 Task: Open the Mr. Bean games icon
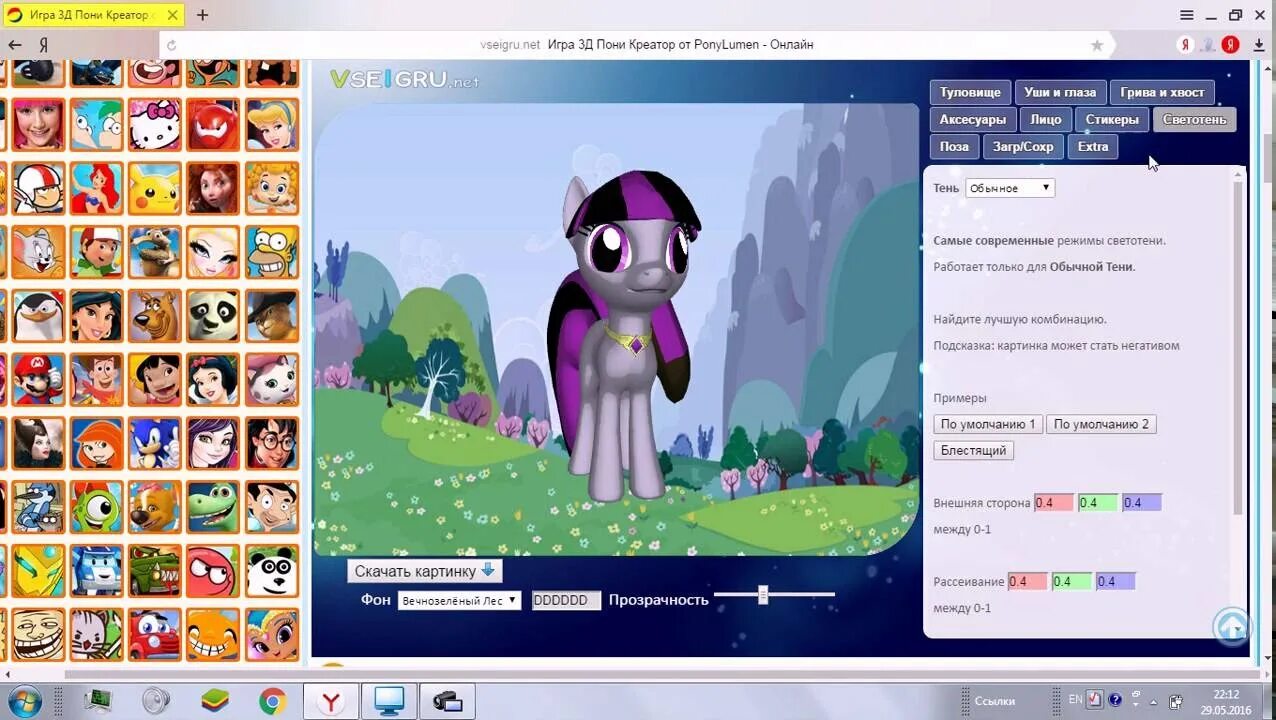tap(272, 508)
